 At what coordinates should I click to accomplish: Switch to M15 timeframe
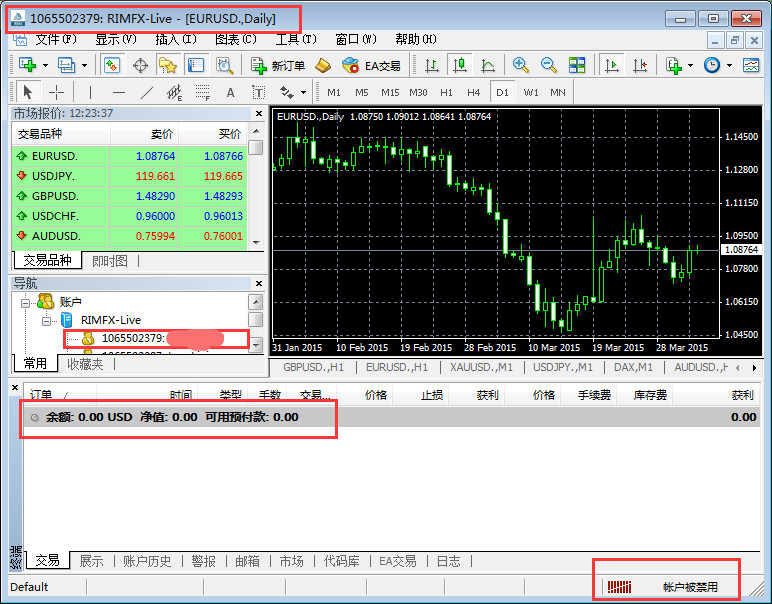pyautogui.click(x=390, y=92)
